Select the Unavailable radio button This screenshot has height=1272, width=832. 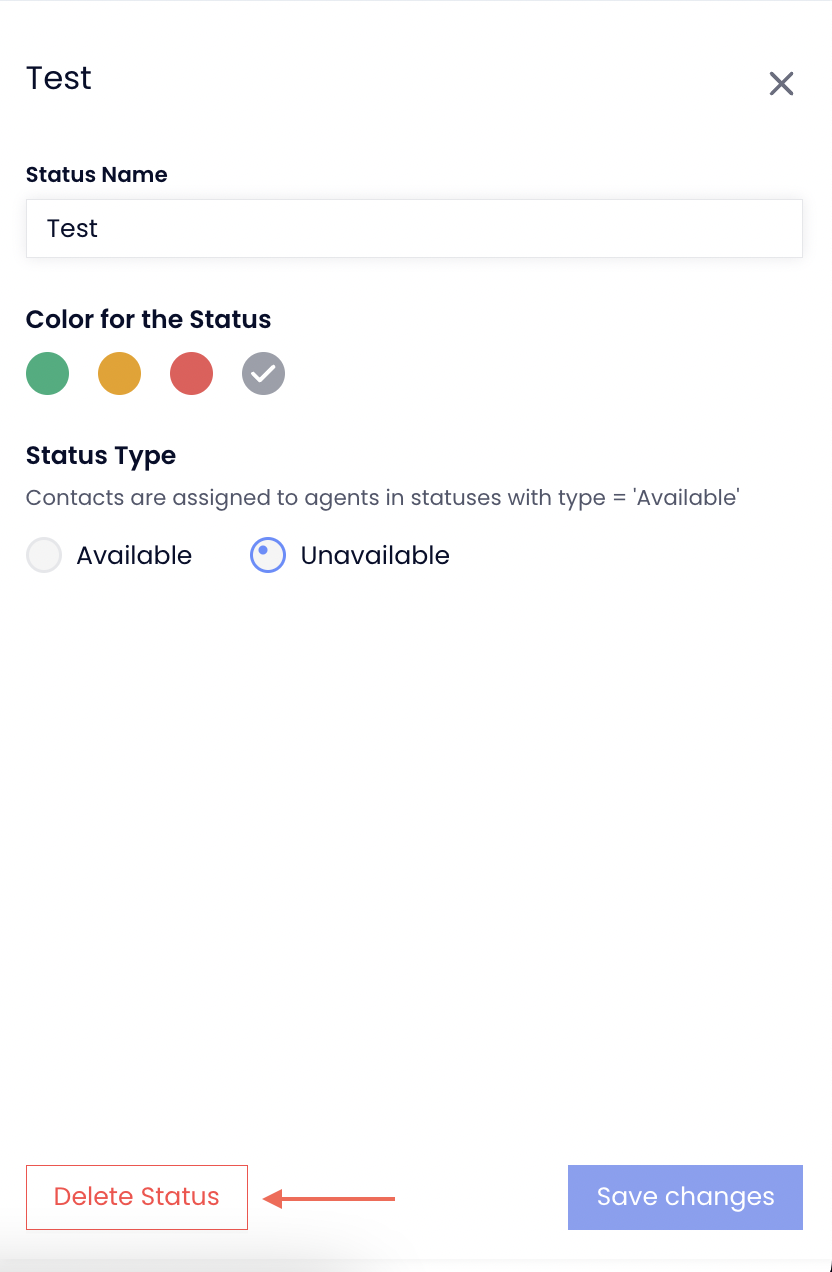click(x=268, y=555)
